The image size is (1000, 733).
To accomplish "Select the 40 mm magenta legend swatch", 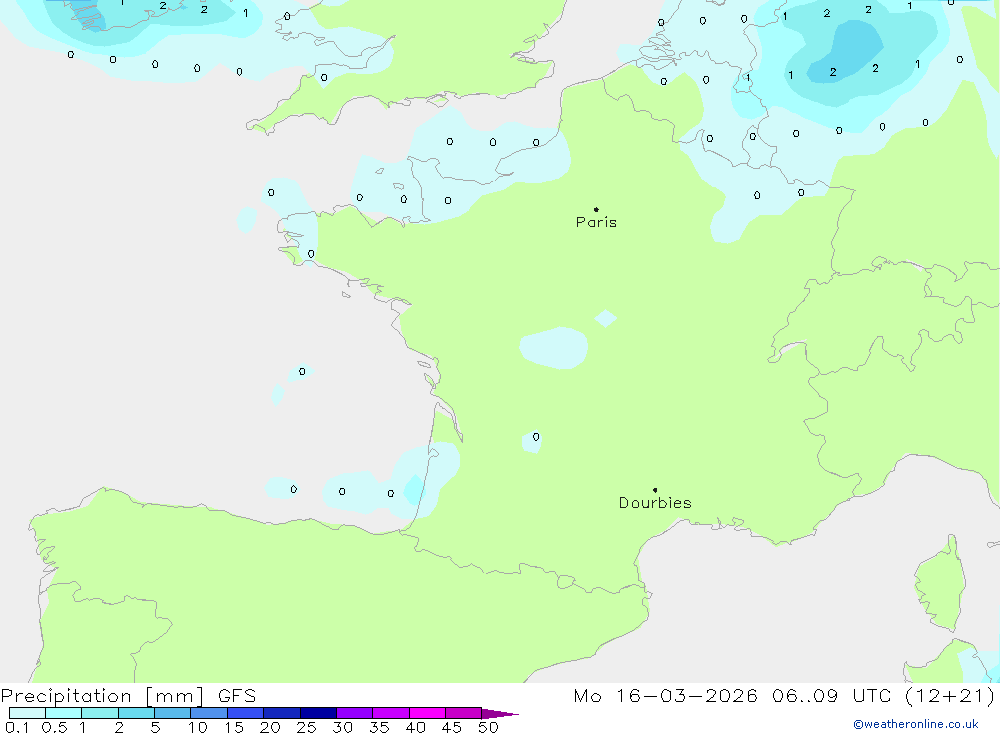I will tap(427, 713).
